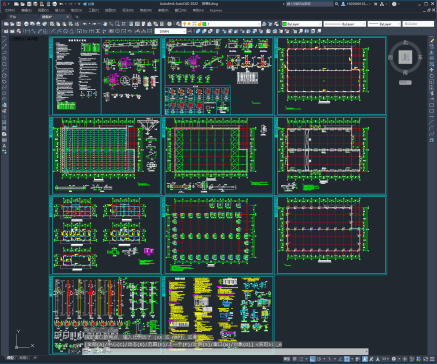Click the ViewCube top face

(405, 57)
